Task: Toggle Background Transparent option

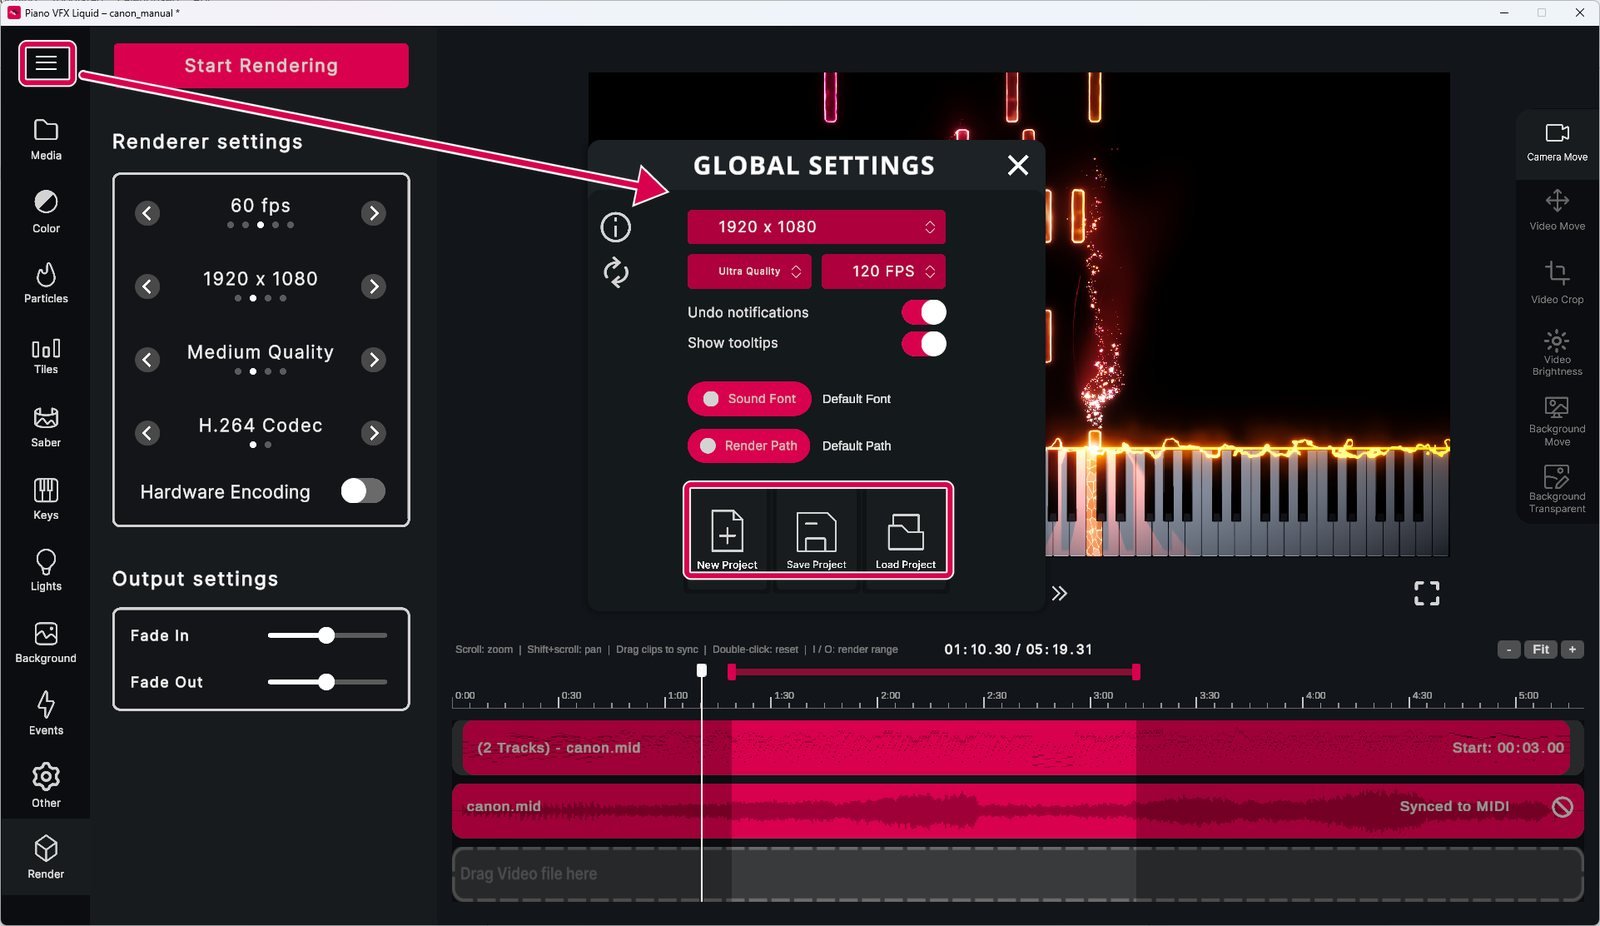Action: (1557, 489)
